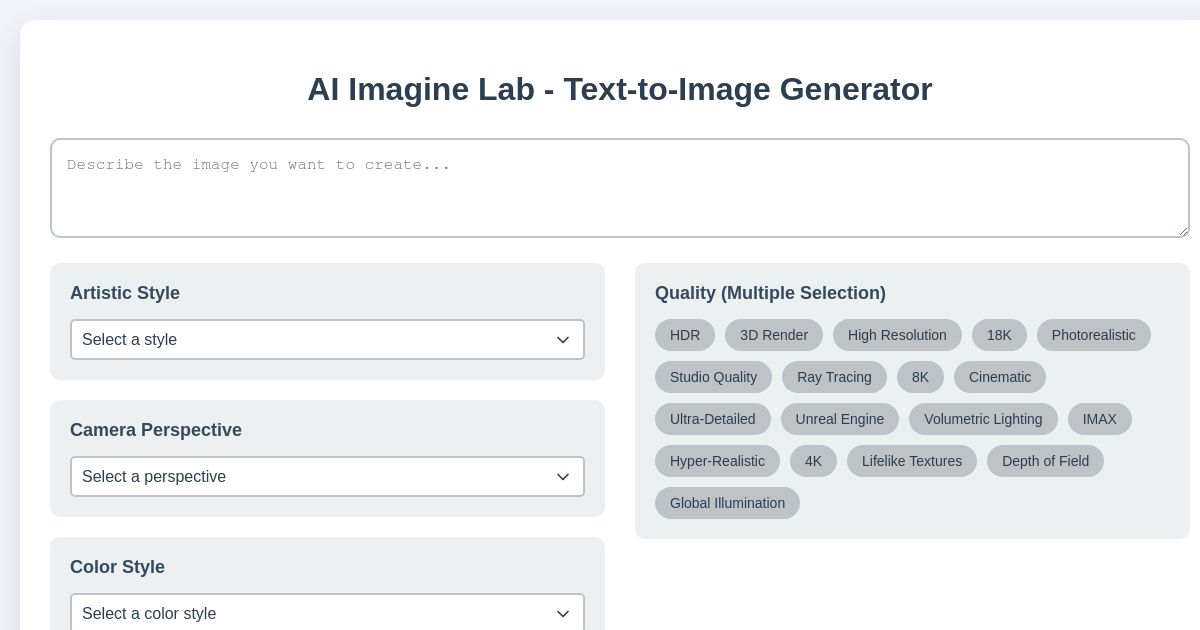Enable Ray Tracing quality

pyautogui.click(x=834, y=377)
